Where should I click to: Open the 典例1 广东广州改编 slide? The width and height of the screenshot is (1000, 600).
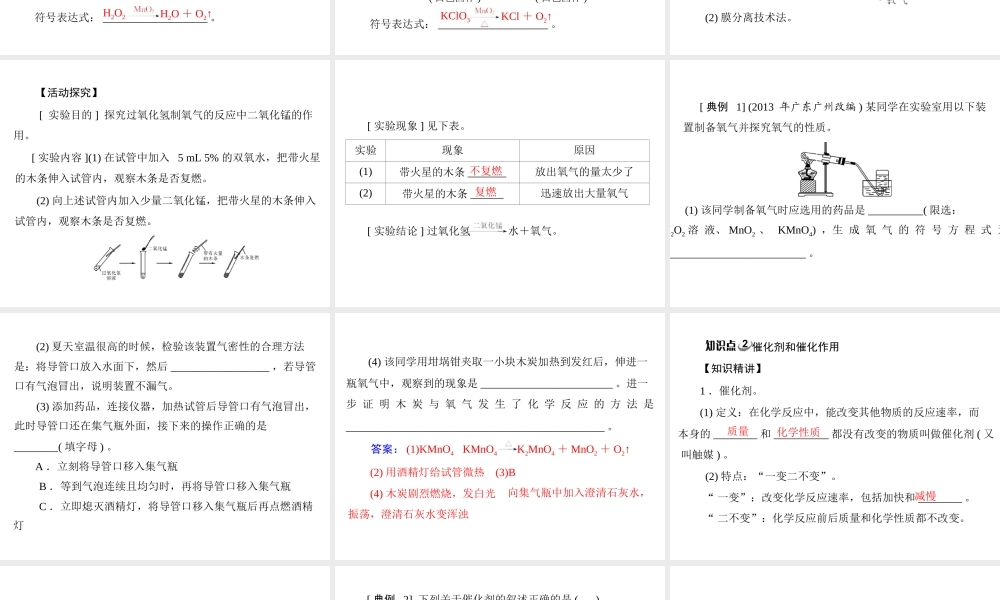[x=835, y=184]
